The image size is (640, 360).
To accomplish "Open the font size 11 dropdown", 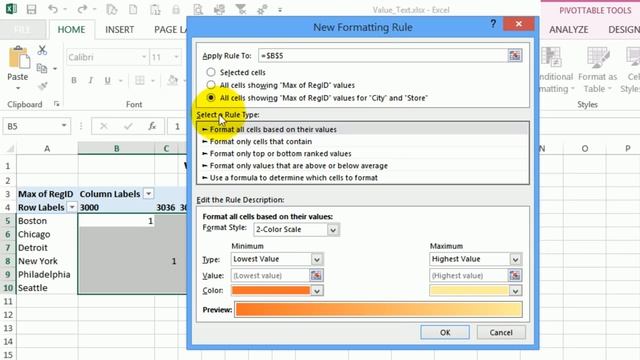I will (176, 57).
